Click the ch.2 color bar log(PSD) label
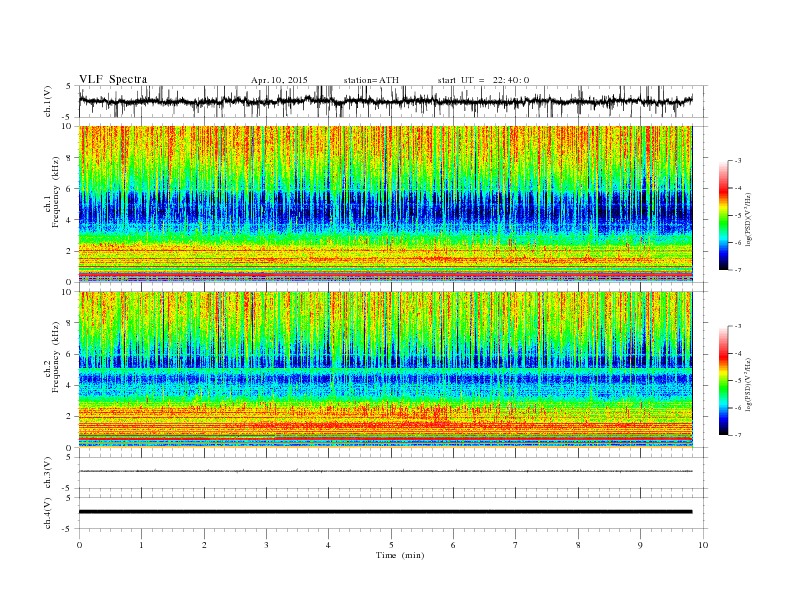 tap(747, 384)
